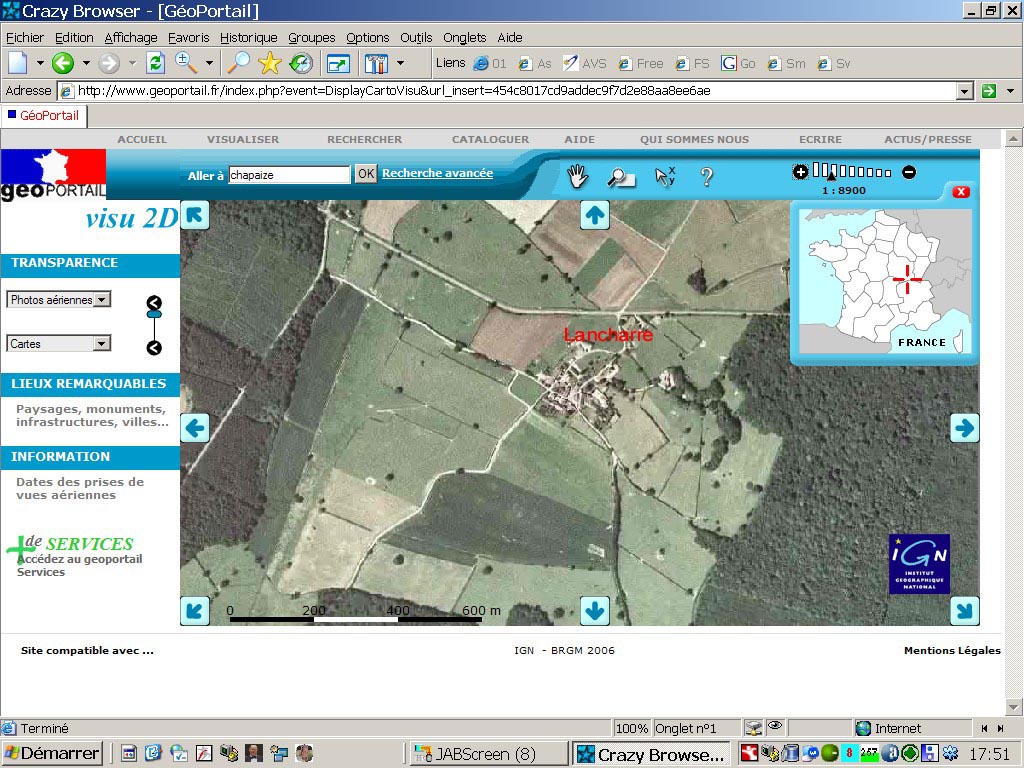Click the browser green Back button
Image resolution: width=1024 pixels, height=768 pixels.
[63, 63]
